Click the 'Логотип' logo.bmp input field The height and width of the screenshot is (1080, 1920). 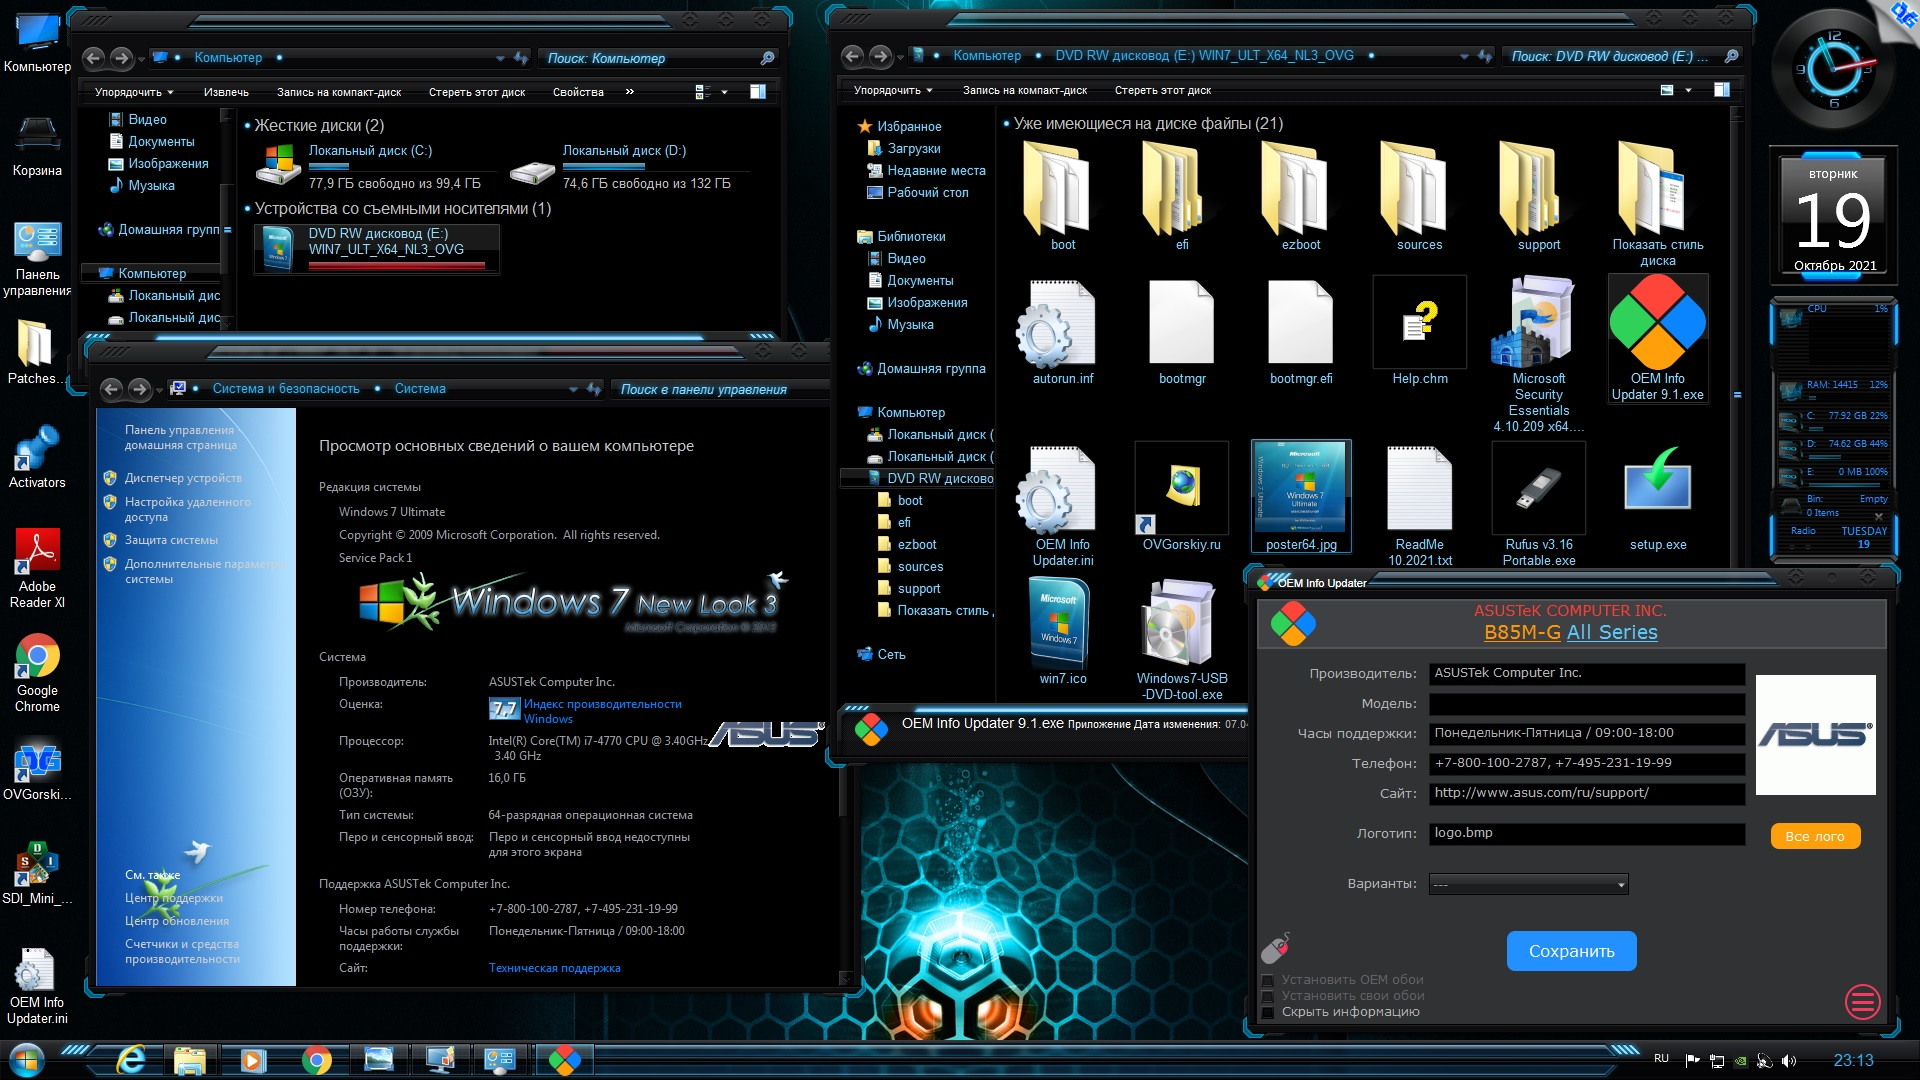1586,833
